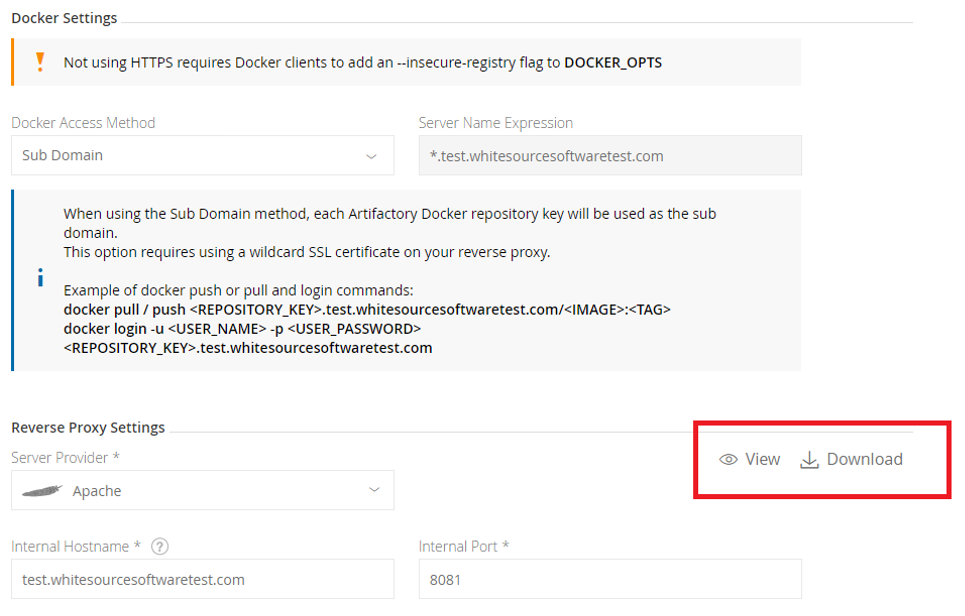The width and height of the screenshot is (965, 616).
Task: Open the Internal Hostname help question mark
Action: click(159, 547)
